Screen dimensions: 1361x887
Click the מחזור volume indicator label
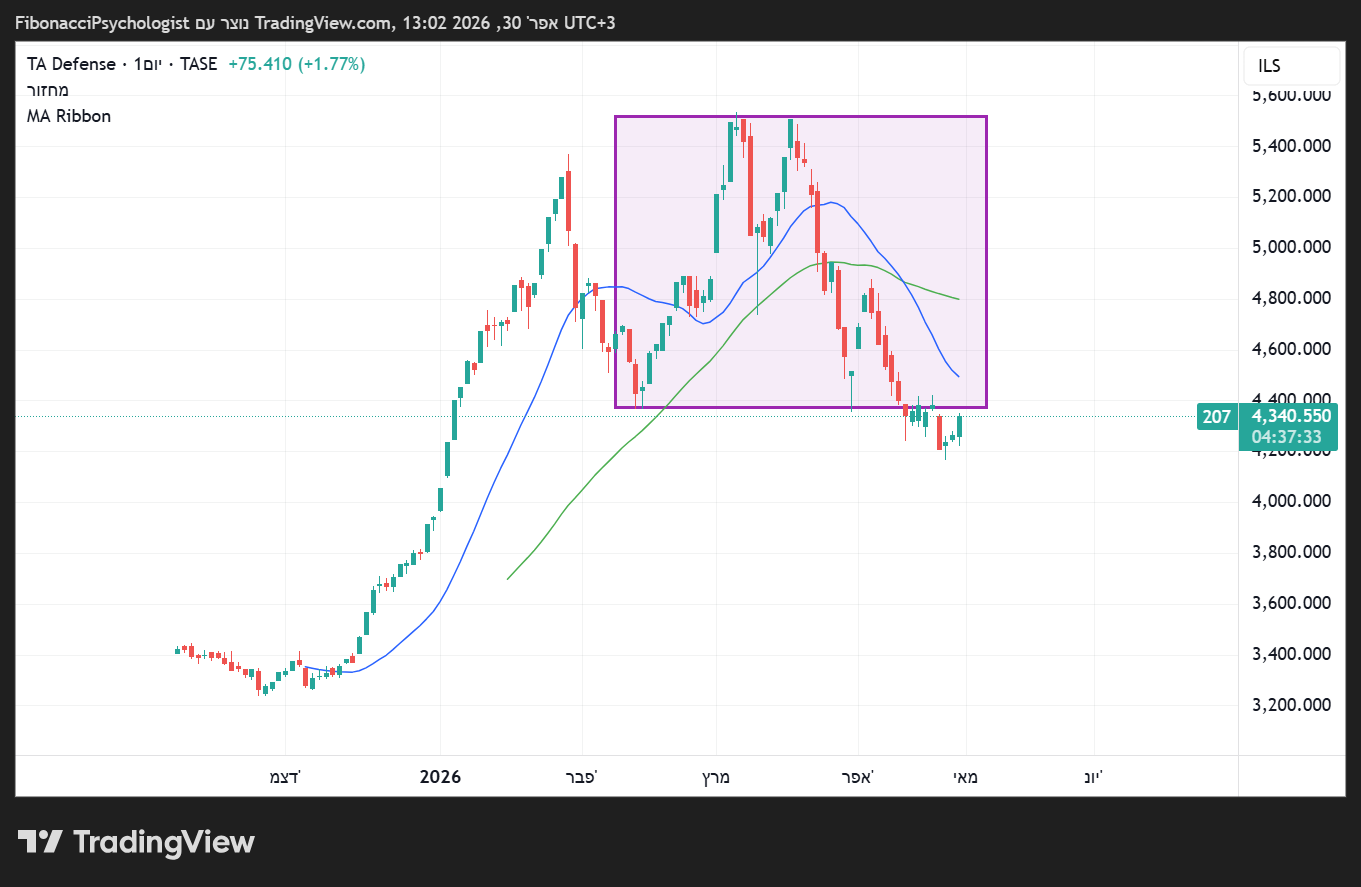tap(48, 90)
